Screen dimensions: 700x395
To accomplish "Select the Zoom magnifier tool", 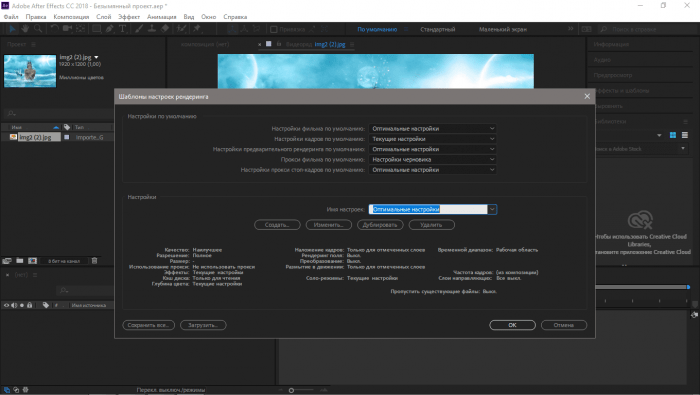I will pos(38,29).
